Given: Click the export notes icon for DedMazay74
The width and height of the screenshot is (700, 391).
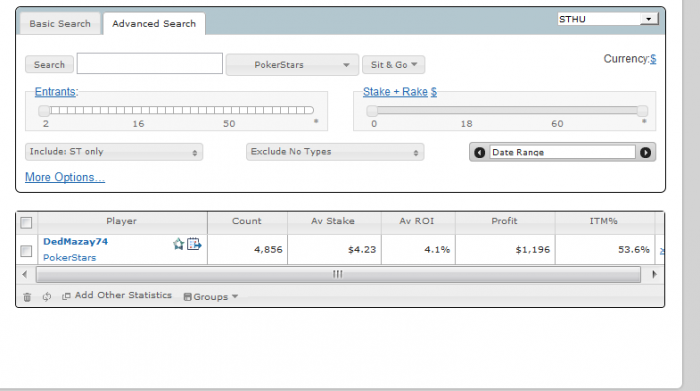Looking at the screenshot, I should click(x=194, y=244).
